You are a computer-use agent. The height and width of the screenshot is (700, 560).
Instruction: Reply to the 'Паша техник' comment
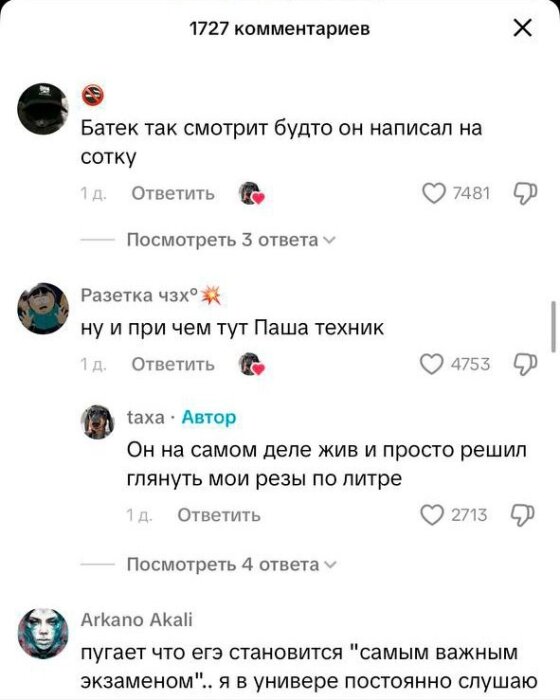point(173,365)
